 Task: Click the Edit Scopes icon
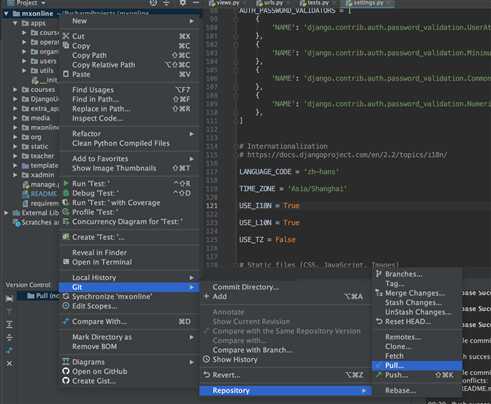pos(66,306)
